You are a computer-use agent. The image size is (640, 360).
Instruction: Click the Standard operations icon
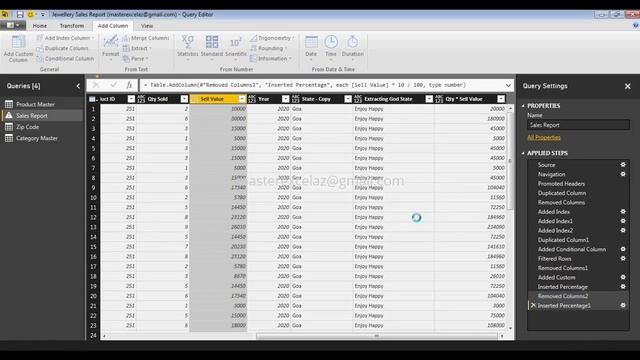click(212, 42)
